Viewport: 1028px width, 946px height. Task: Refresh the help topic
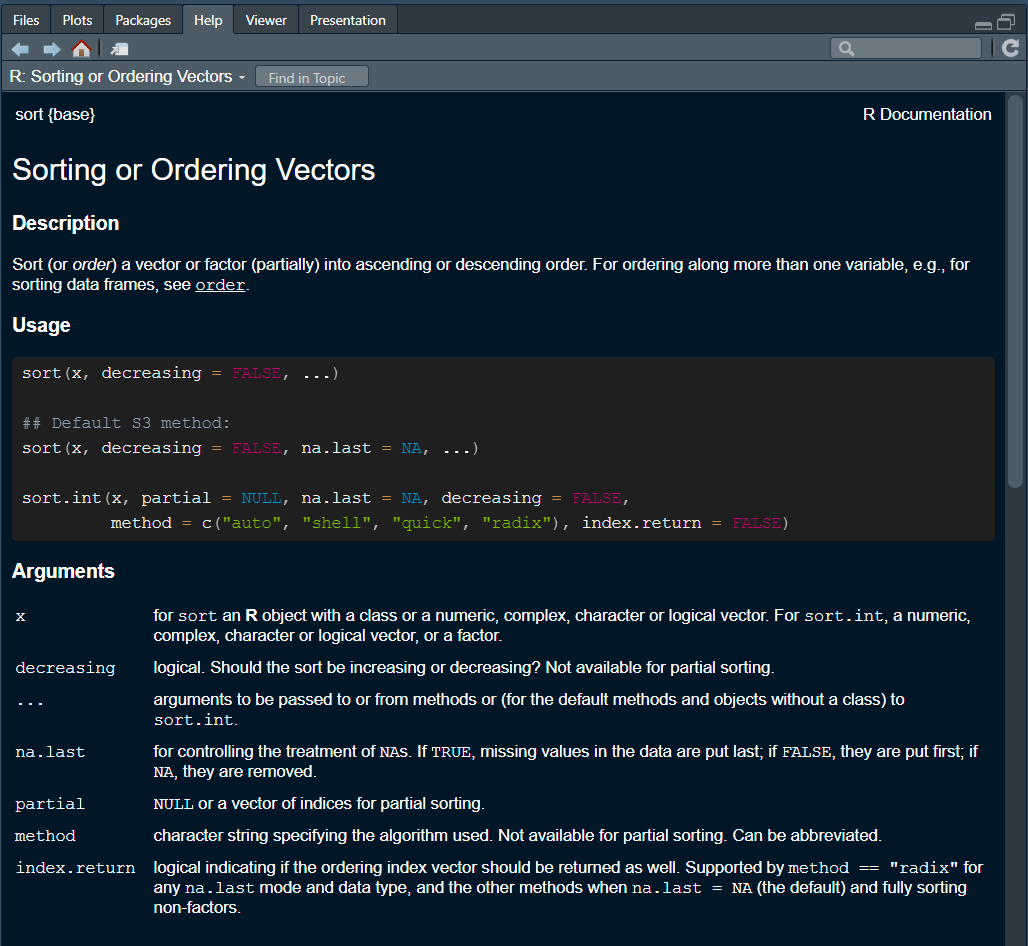tap(1011, 48)
